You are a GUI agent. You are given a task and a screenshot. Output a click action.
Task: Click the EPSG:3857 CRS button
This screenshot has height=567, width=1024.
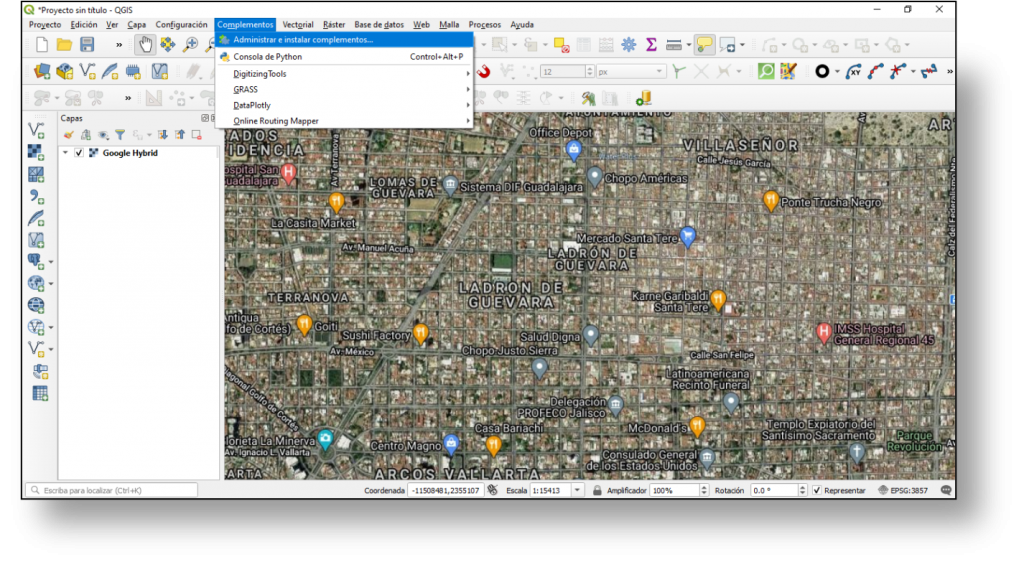(904, 491)
